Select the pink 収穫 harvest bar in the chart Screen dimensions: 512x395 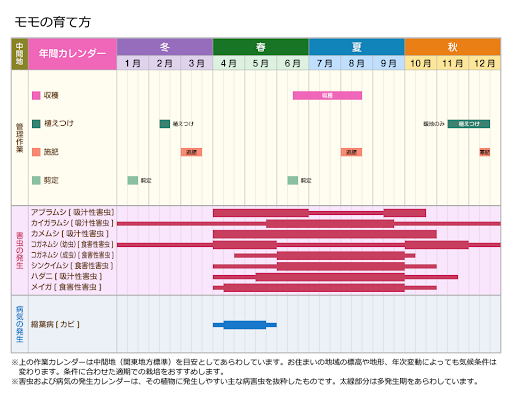[x=327, y=95]
